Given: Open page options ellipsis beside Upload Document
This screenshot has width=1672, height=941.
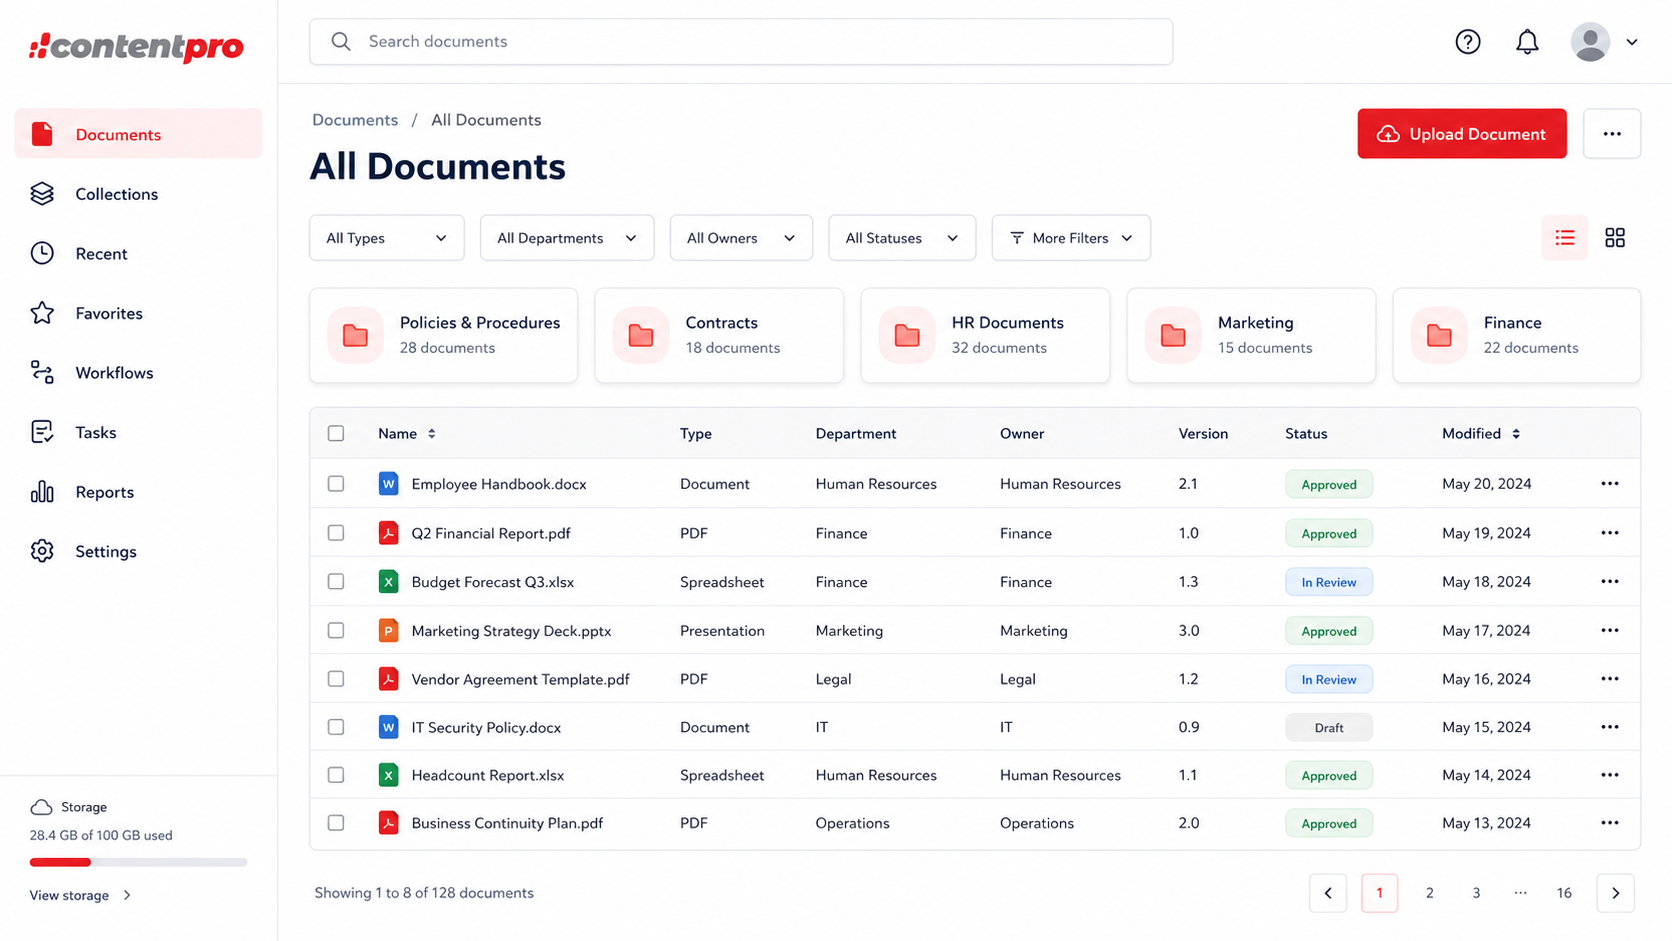Looking at the screenshot, I should 1612,134.
